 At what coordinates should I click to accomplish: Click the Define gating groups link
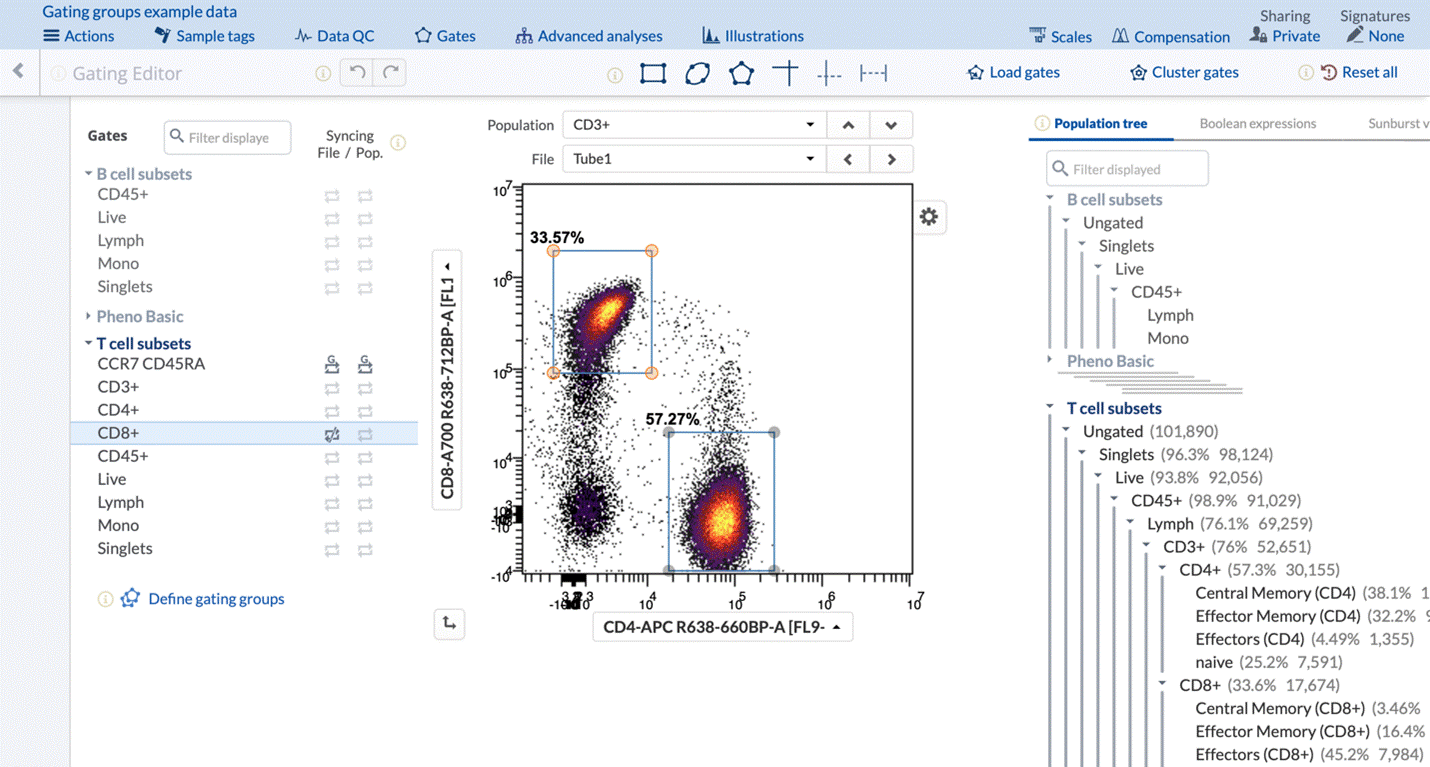click(216, 599)
